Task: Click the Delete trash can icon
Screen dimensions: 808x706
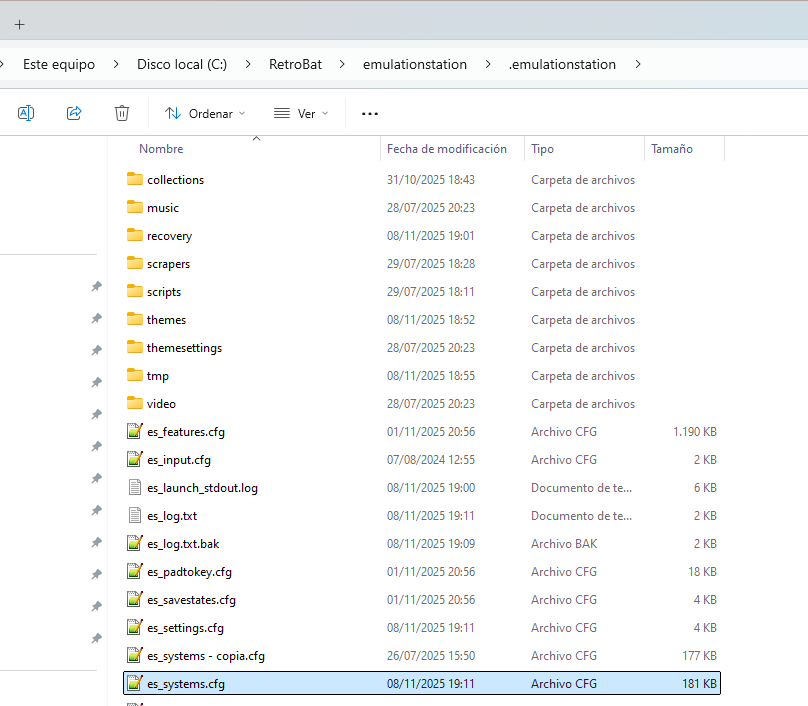Action: click(122, 113)
